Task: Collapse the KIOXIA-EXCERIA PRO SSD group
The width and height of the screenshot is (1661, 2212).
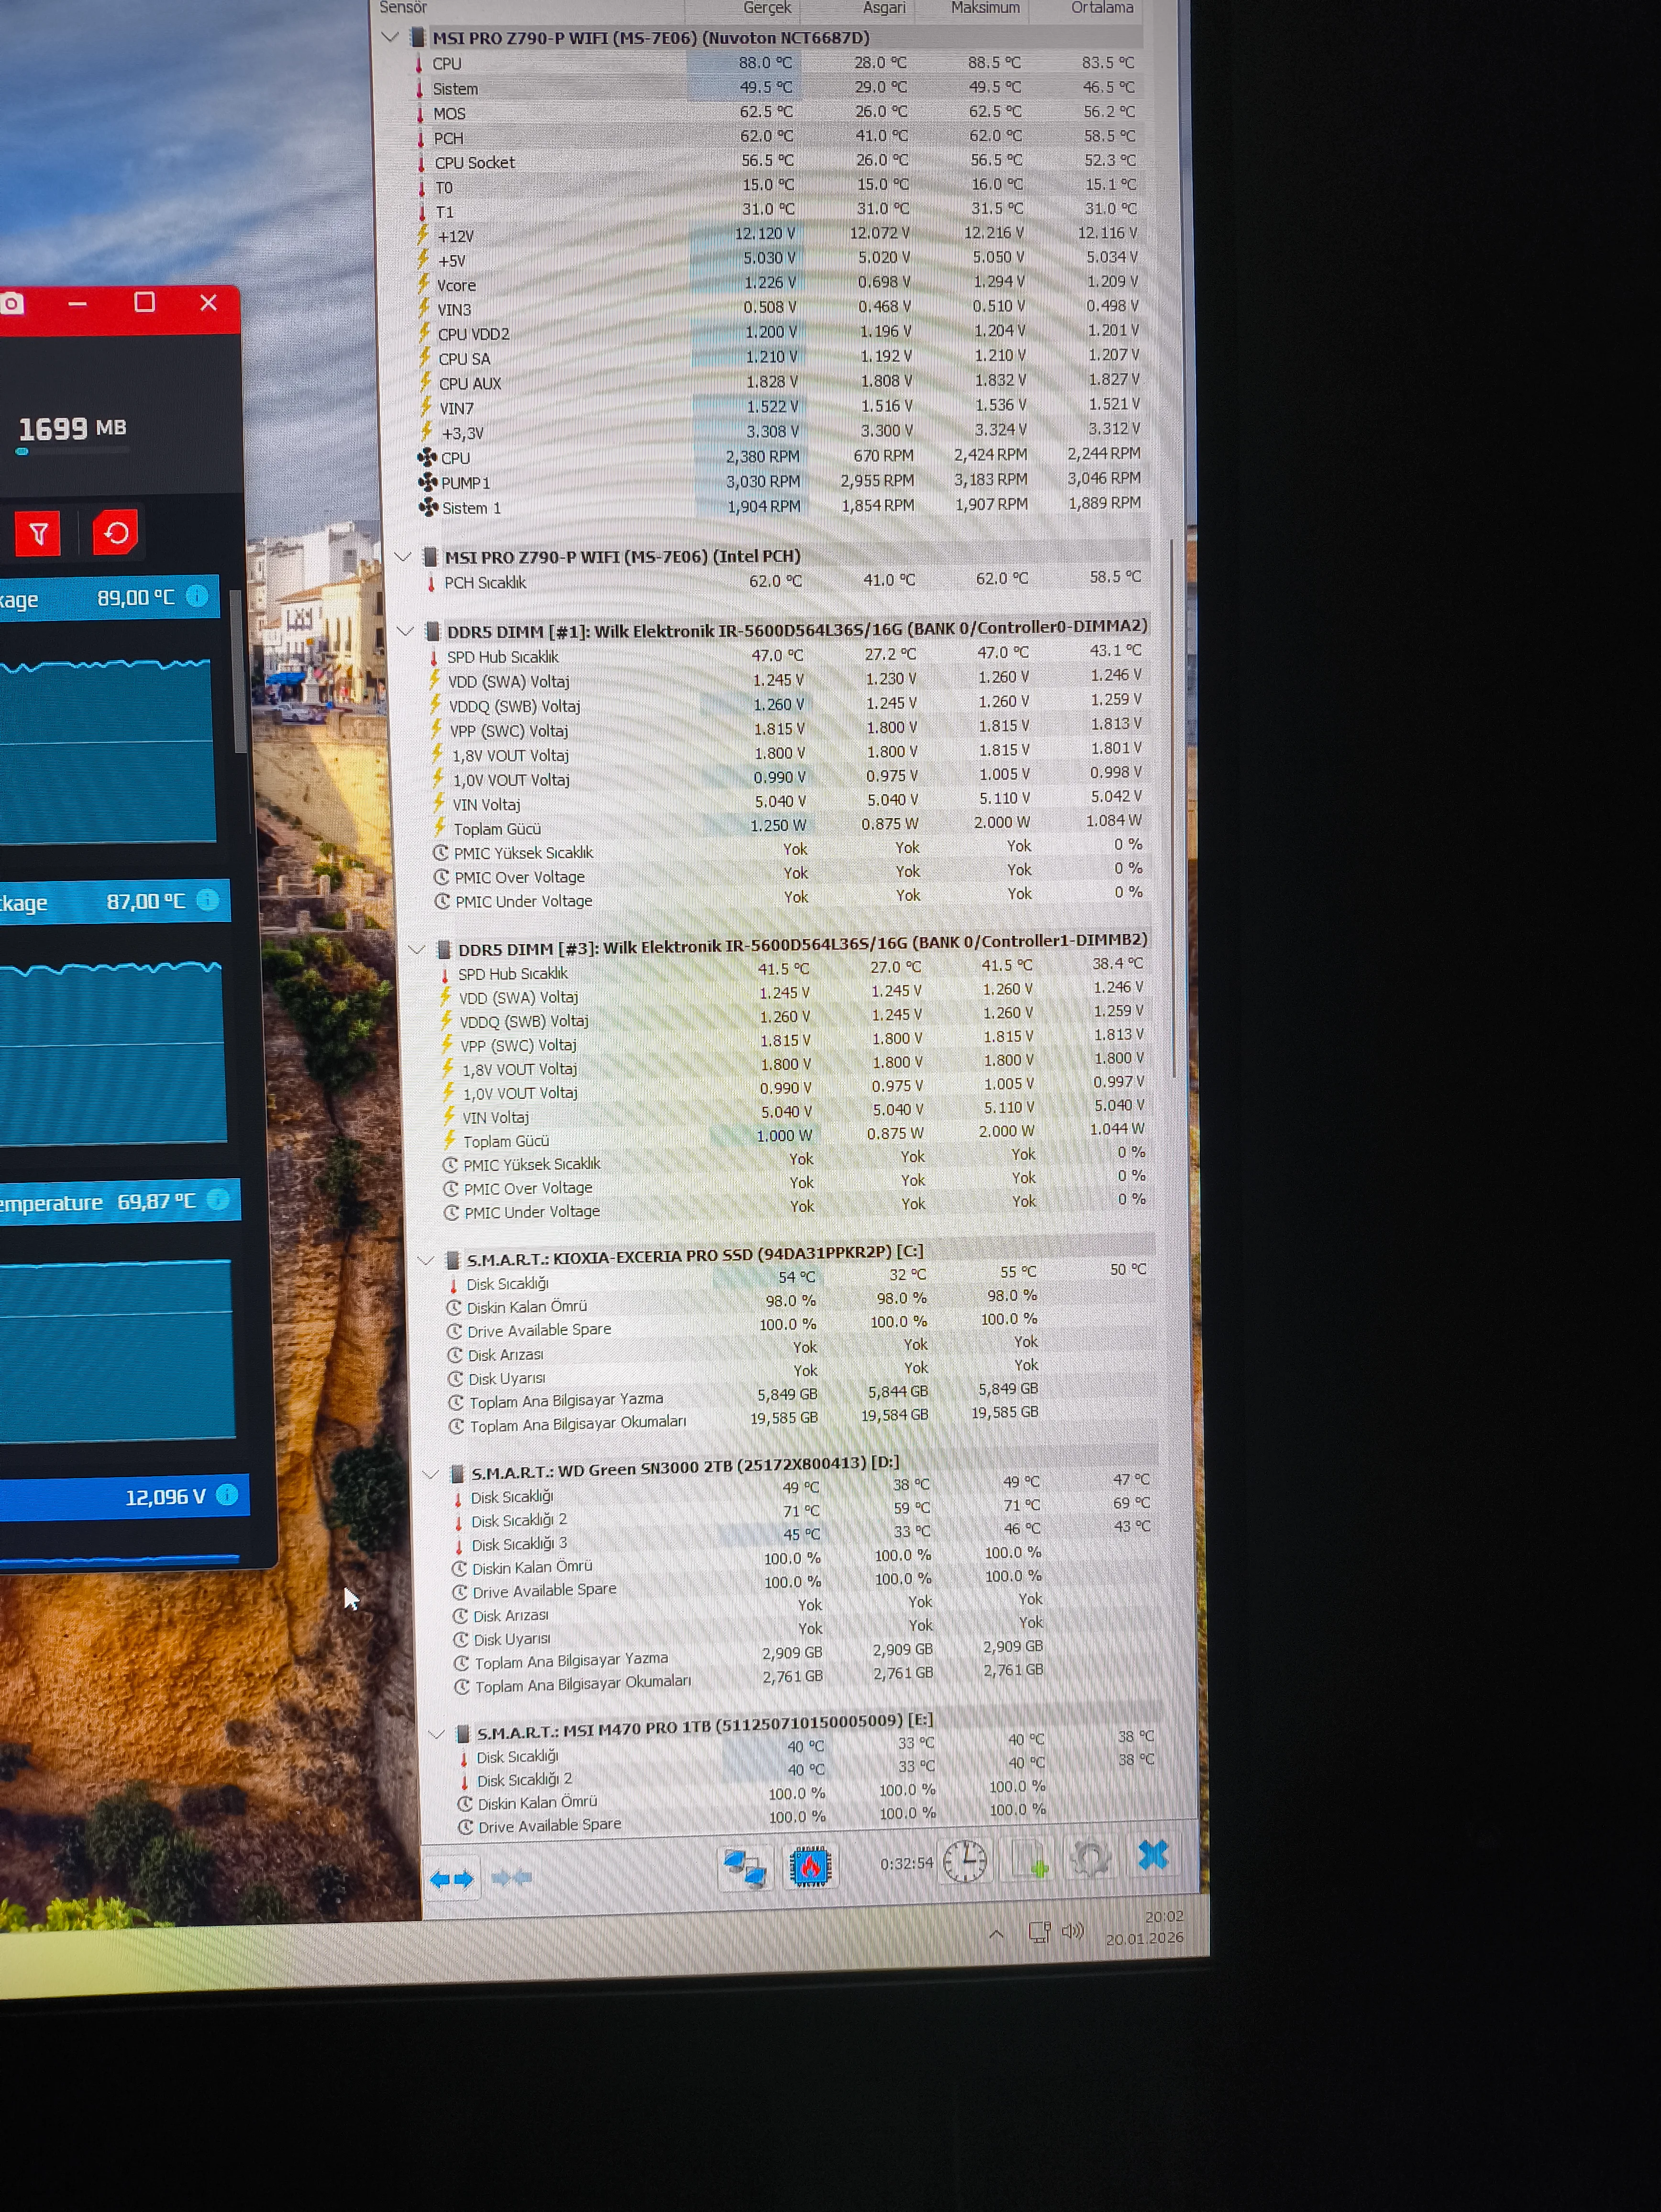Action: (x=426, y=1260)
